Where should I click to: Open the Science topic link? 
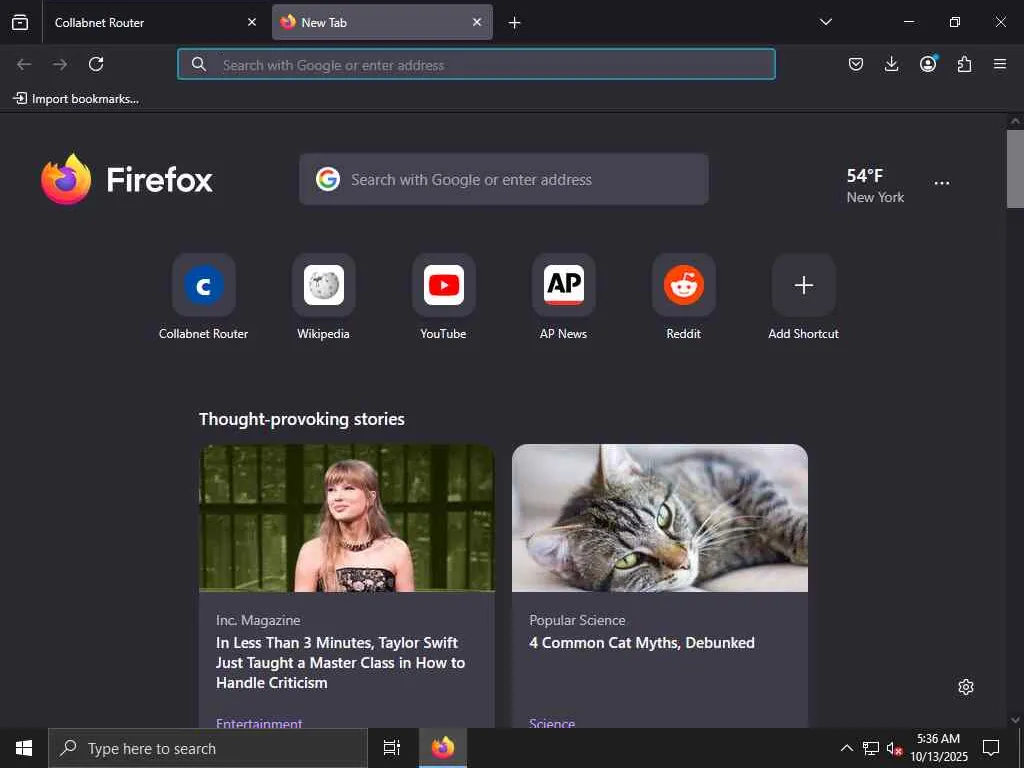click(552, 722)
